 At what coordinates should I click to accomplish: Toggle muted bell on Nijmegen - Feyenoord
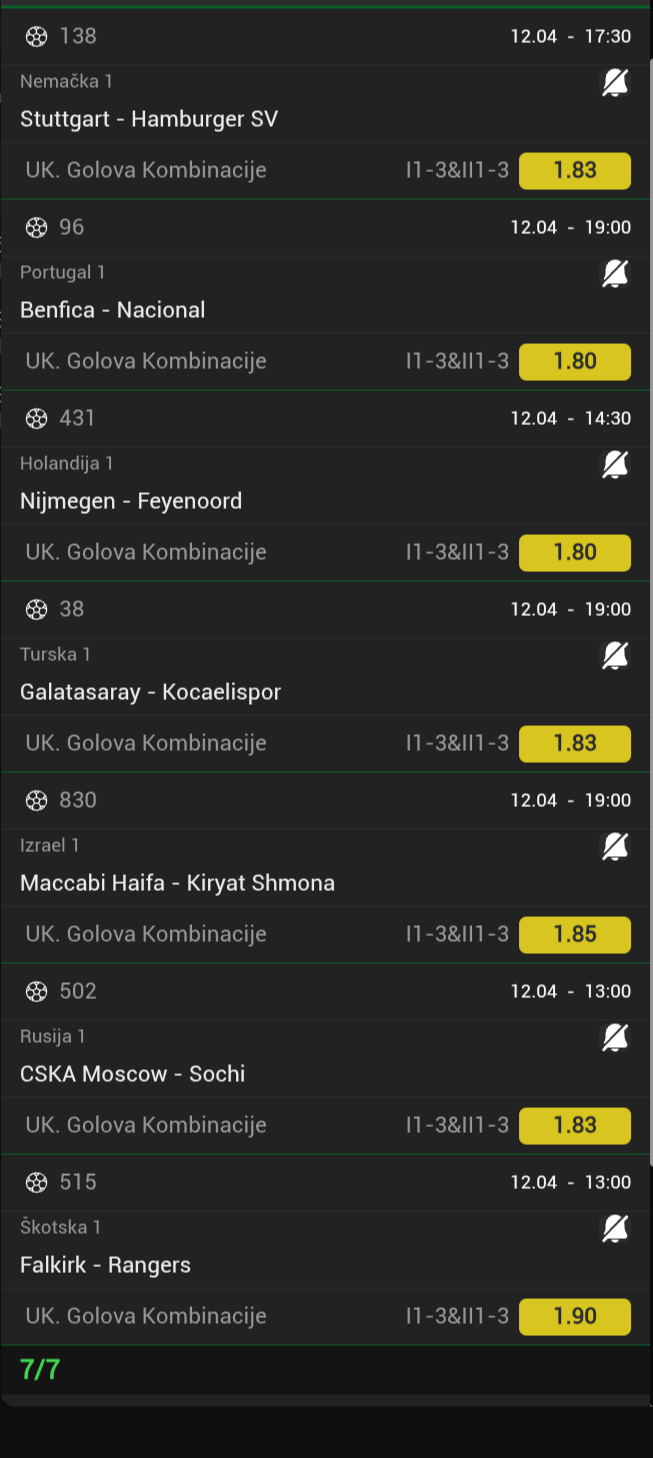tap(615, 465)
